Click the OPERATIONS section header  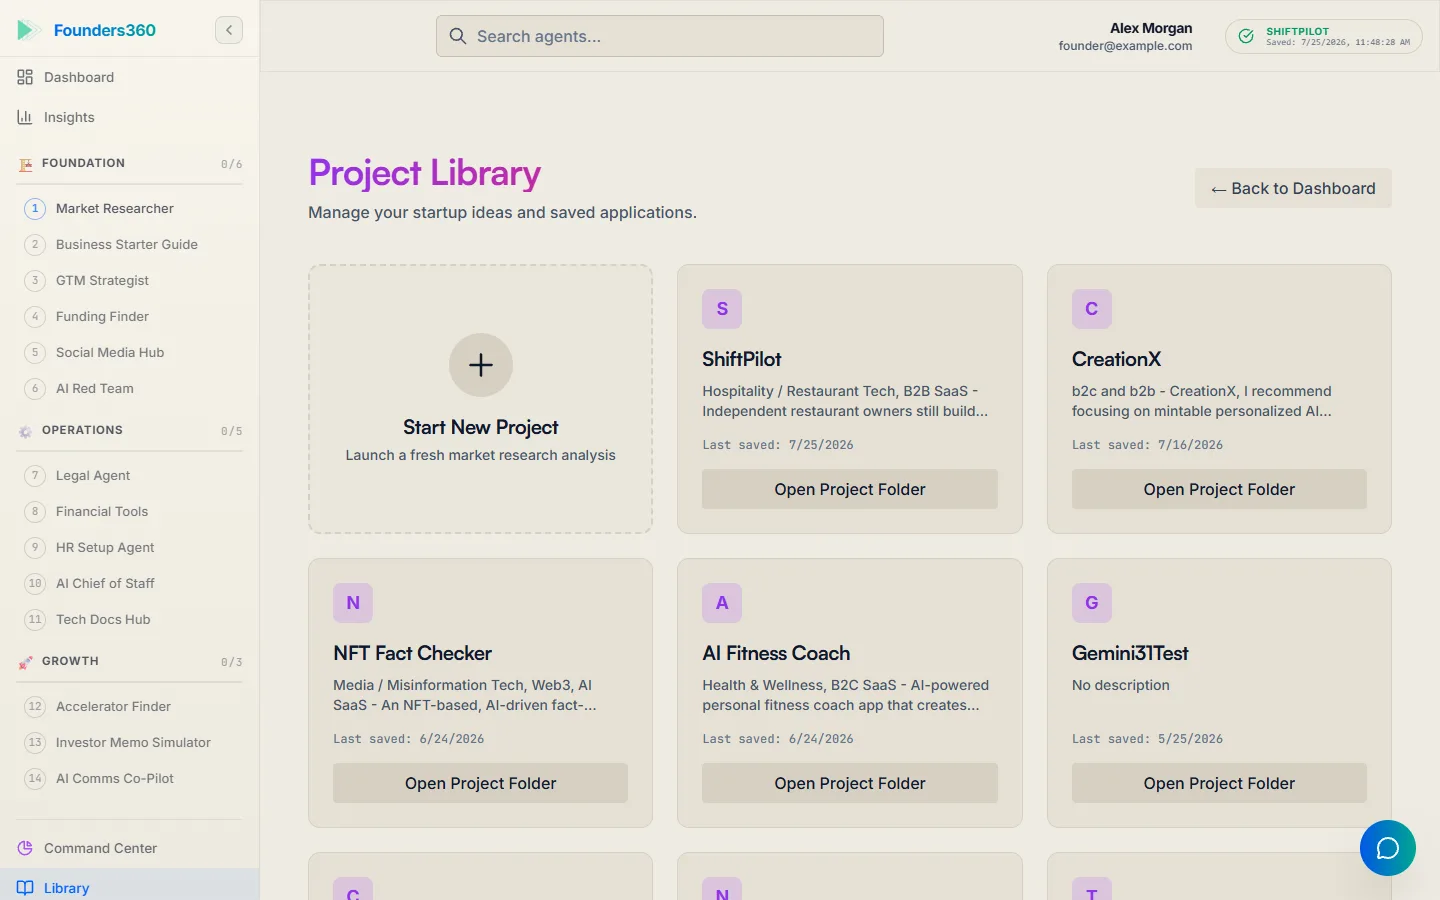click(82, 430)
